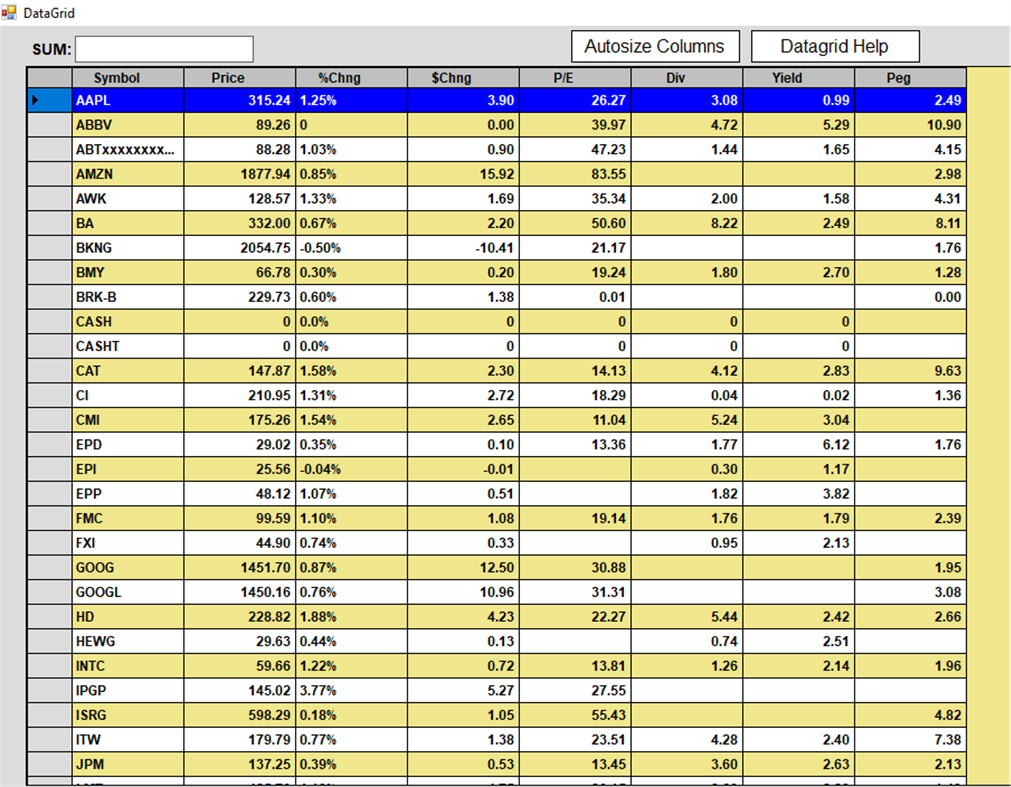Select BKNG $Chng value -10.41
The image size is (1011, 787).
click(x=463, y=248)
